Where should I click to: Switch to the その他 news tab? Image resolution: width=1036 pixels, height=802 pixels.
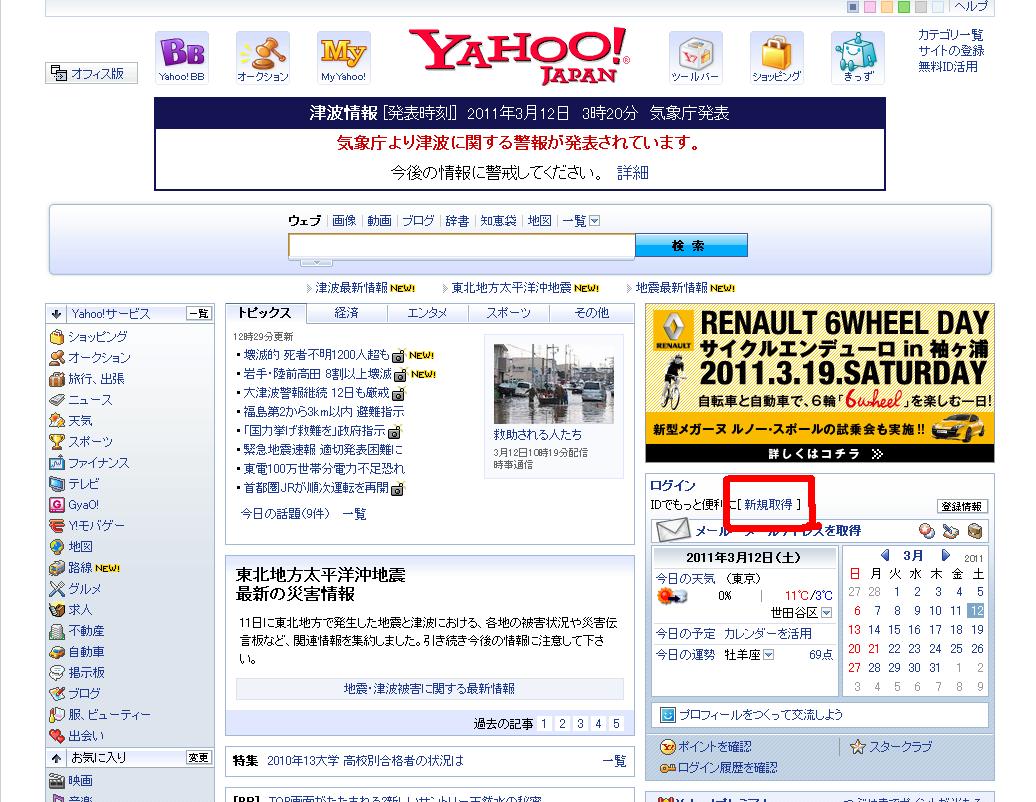(x=591, y=313)
